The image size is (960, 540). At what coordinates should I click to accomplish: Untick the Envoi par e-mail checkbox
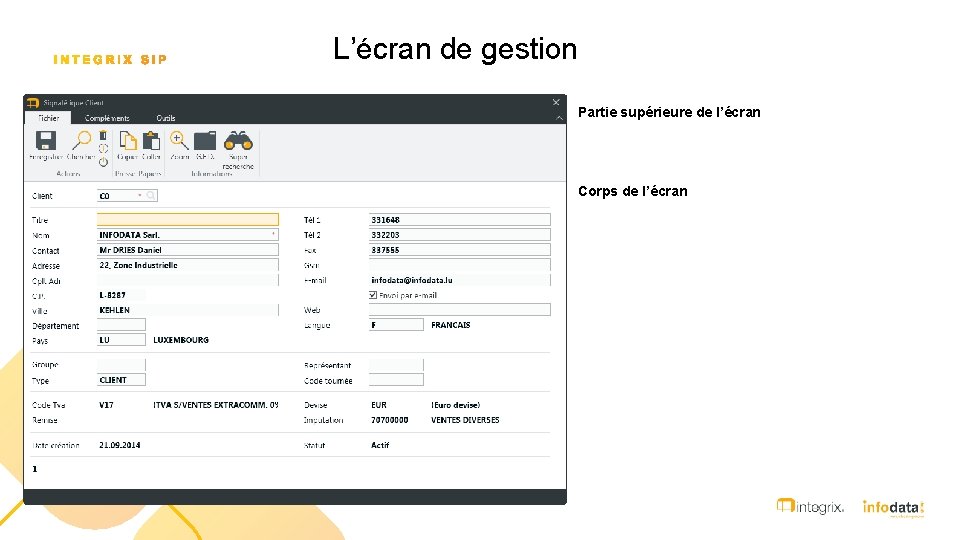373,295
